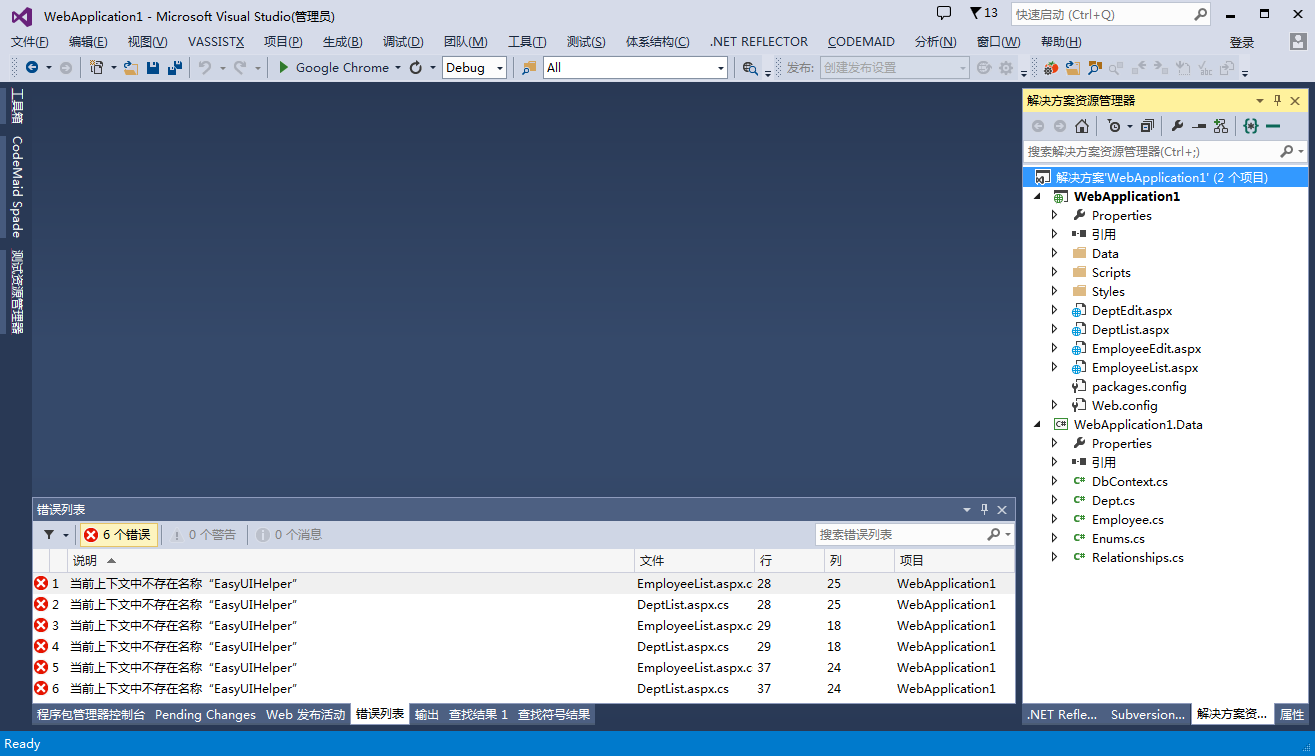The image size is (1315, 756).
Task: Select the DeptEdit.aspx file
Action: 1130,310
